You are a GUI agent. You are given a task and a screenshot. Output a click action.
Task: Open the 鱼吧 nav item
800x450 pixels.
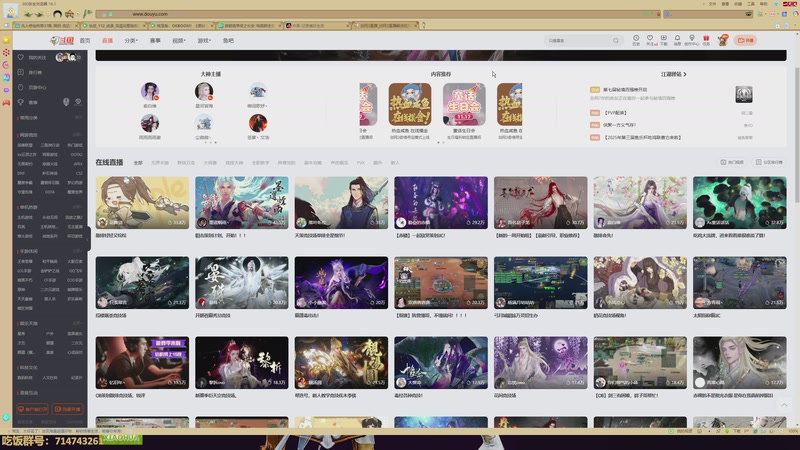tap(228, 40)
